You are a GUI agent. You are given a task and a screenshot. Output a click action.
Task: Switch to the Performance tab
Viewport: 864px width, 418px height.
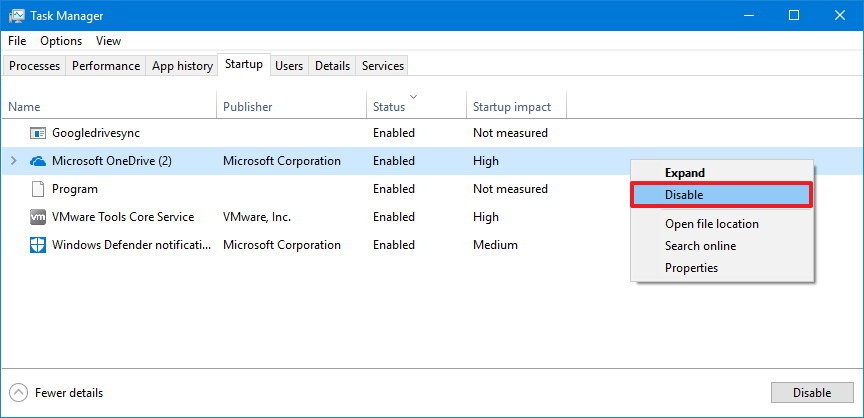106,66
